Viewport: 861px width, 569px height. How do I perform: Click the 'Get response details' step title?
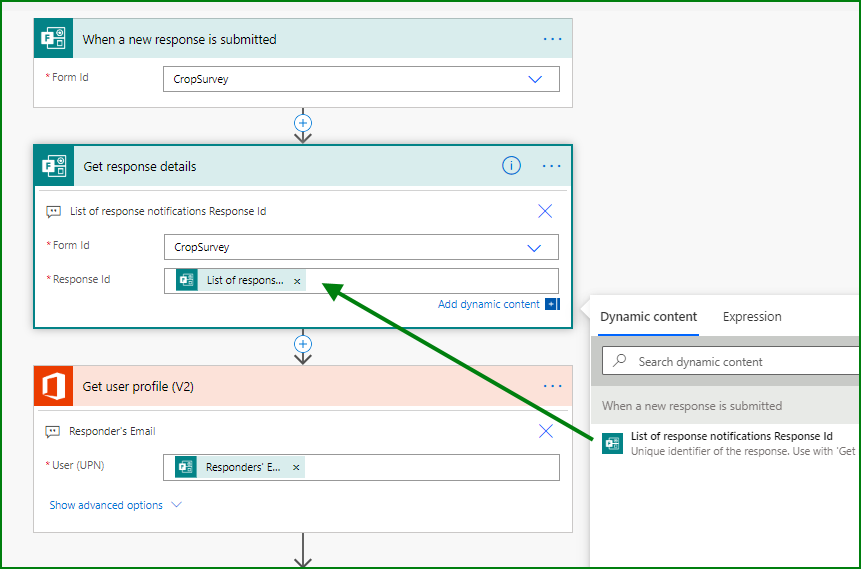coord(139,166)
